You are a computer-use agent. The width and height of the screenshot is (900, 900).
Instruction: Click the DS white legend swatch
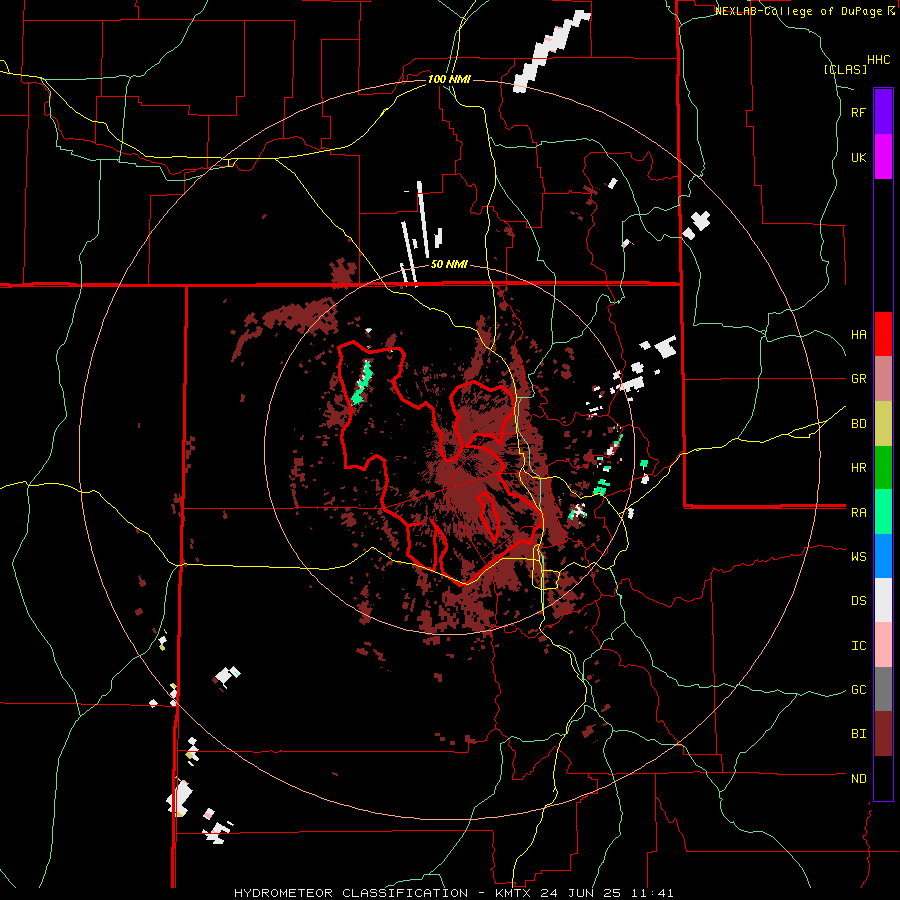pyautogui.click(x=883, y=600)
